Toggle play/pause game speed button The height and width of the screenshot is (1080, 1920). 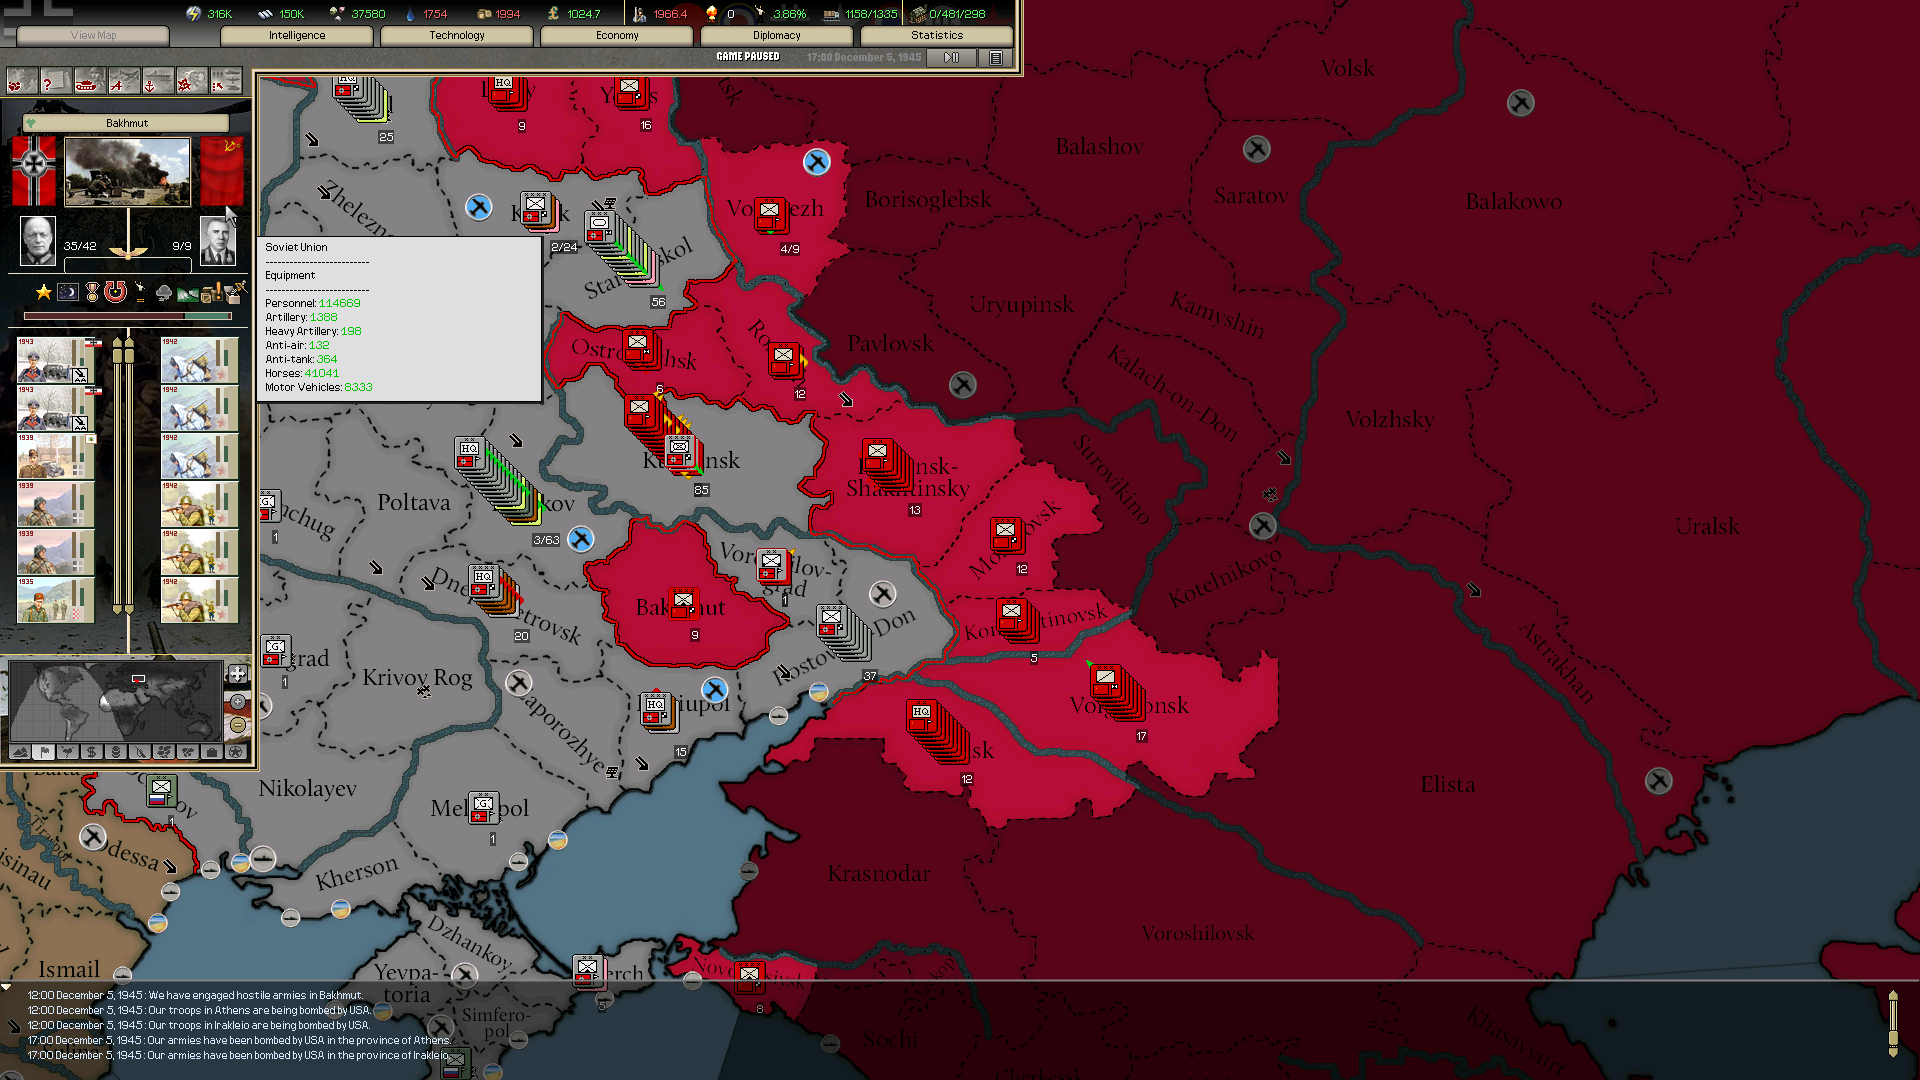tap(951, 58)
